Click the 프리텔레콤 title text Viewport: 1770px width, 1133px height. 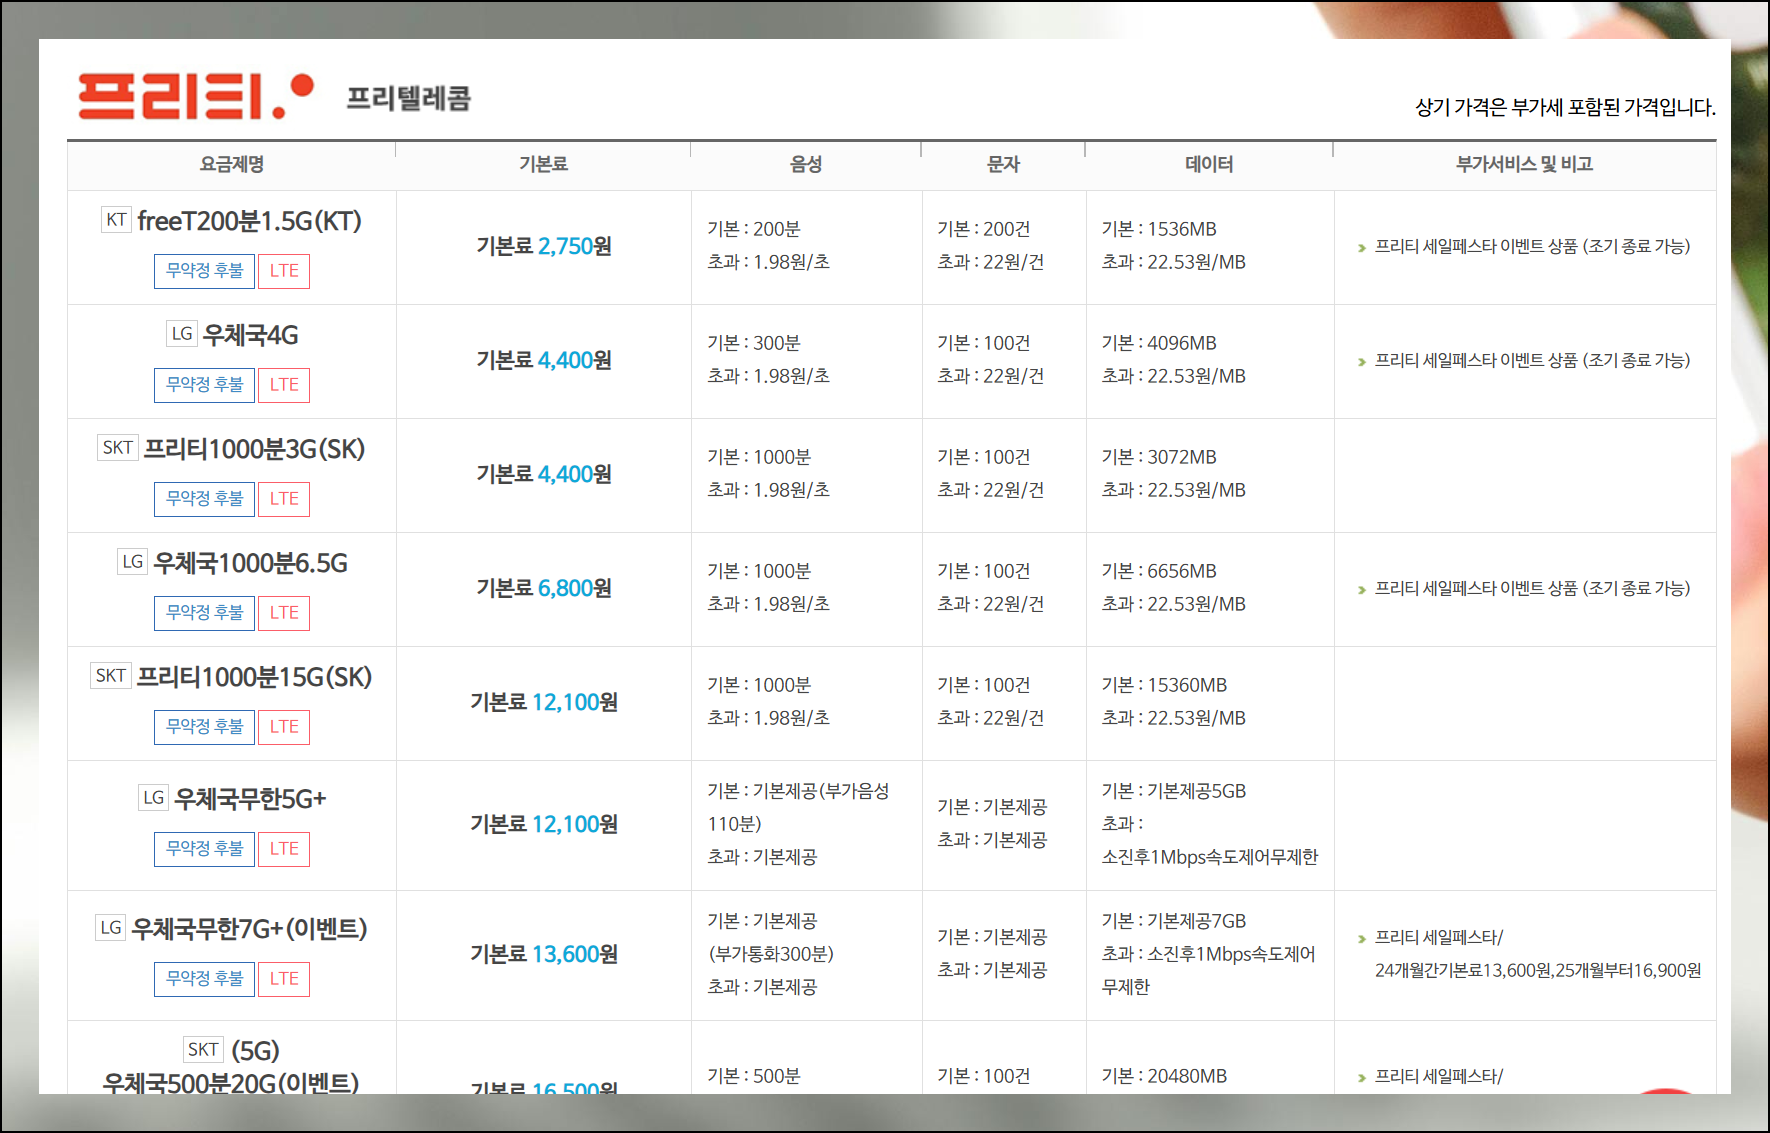pos(408,98)
